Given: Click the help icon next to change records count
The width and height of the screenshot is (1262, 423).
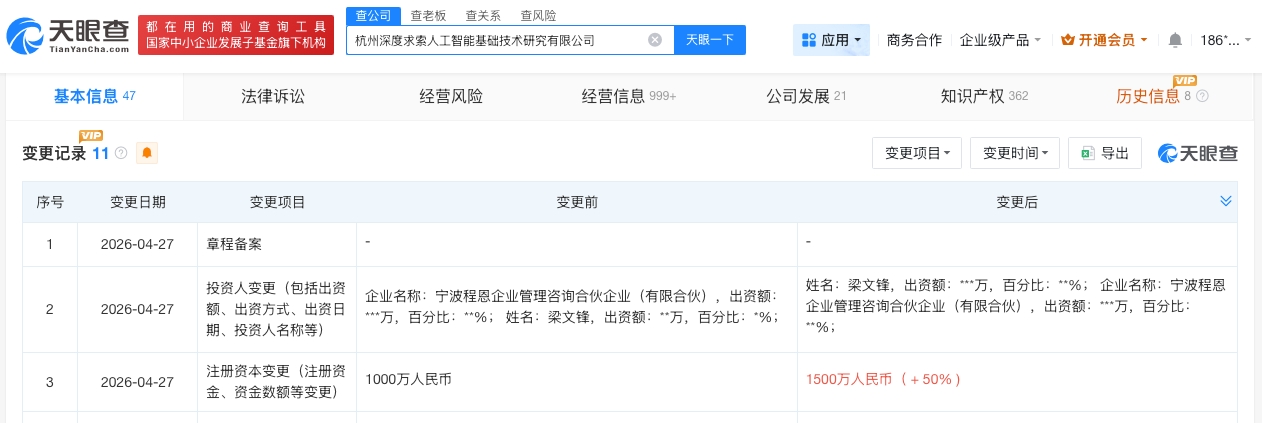Looking at the screenshot, I should pos(121,153).
